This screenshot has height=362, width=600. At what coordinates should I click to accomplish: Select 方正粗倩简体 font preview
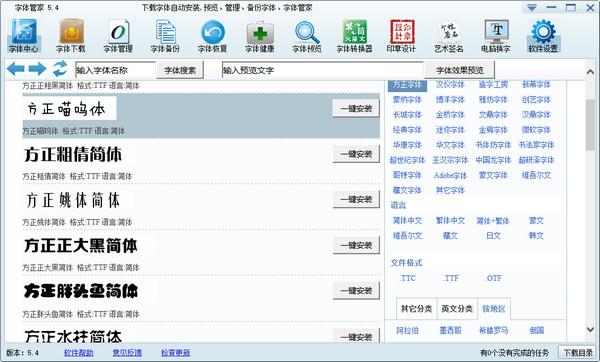[73, 154]
